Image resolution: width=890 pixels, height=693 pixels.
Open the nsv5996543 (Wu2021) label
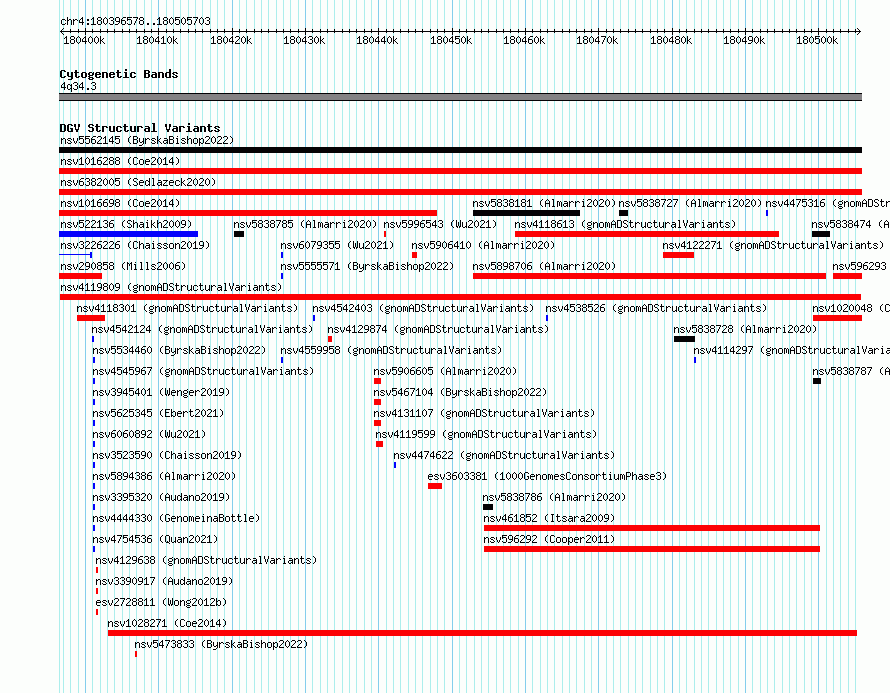click(440, 224)
